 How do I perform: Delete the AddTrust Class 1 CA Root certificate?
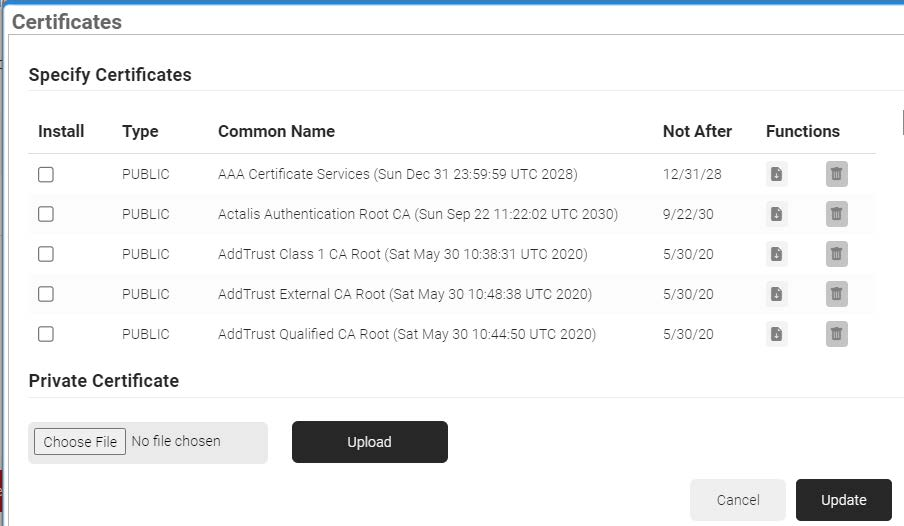click(837, 254)
